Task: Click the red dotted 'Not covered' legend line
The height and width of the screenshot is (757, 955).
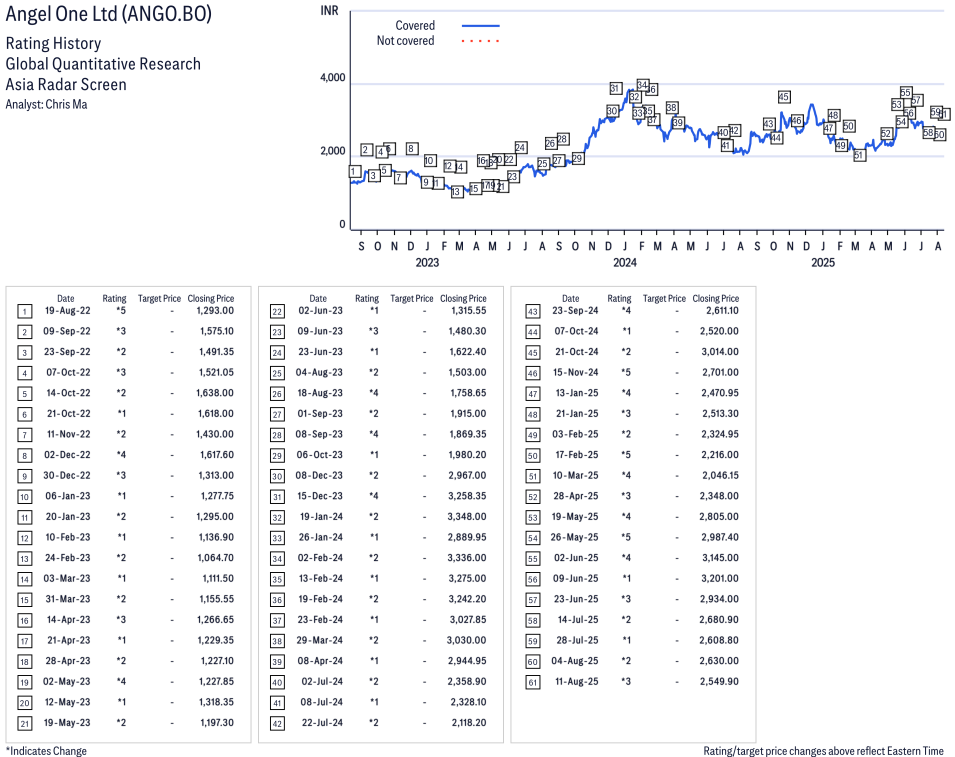Action: coord(481,41)
